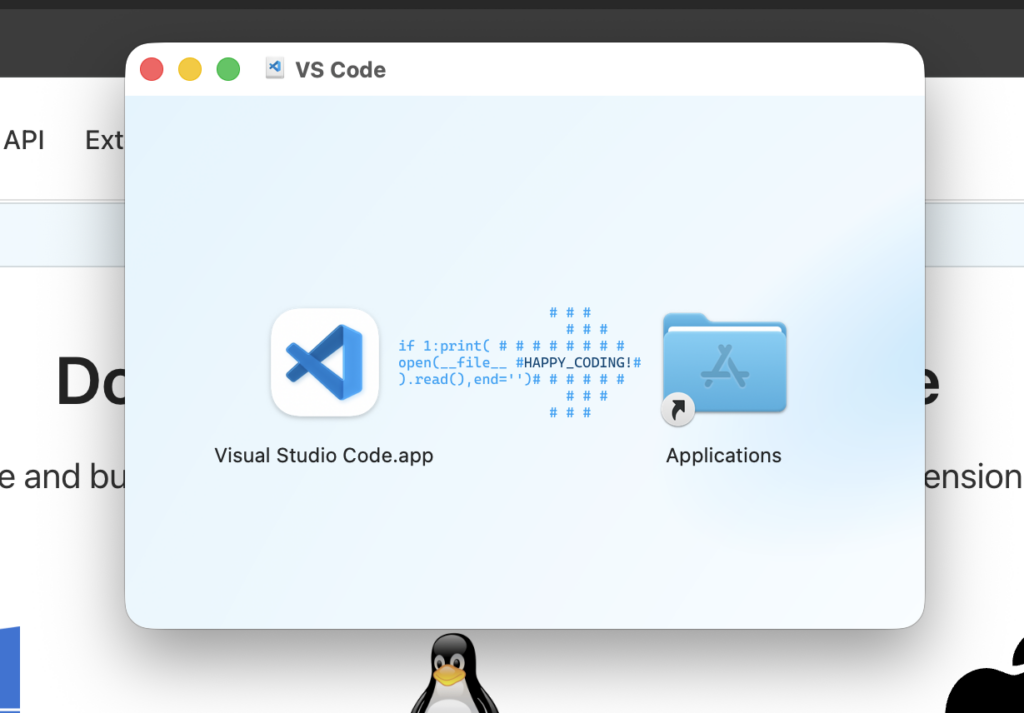This screenshot has width=1024, height=713.
Task: Click the 'Applications' folder name label
Action: point(724,455)
